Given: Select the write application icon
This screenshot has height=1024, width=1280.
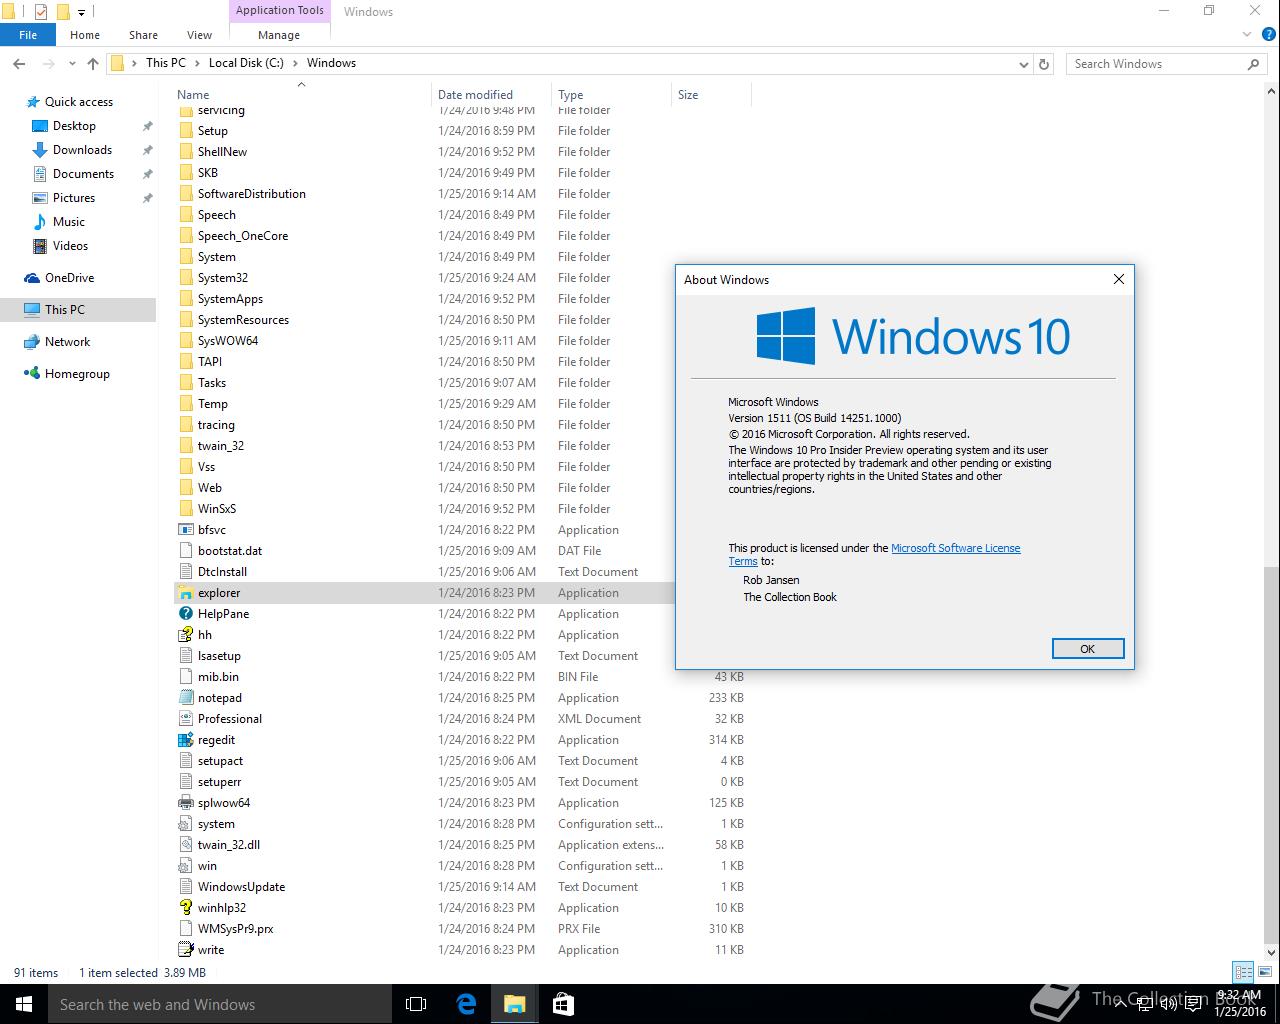Looking at the screenshot, I should pos(185,950).
